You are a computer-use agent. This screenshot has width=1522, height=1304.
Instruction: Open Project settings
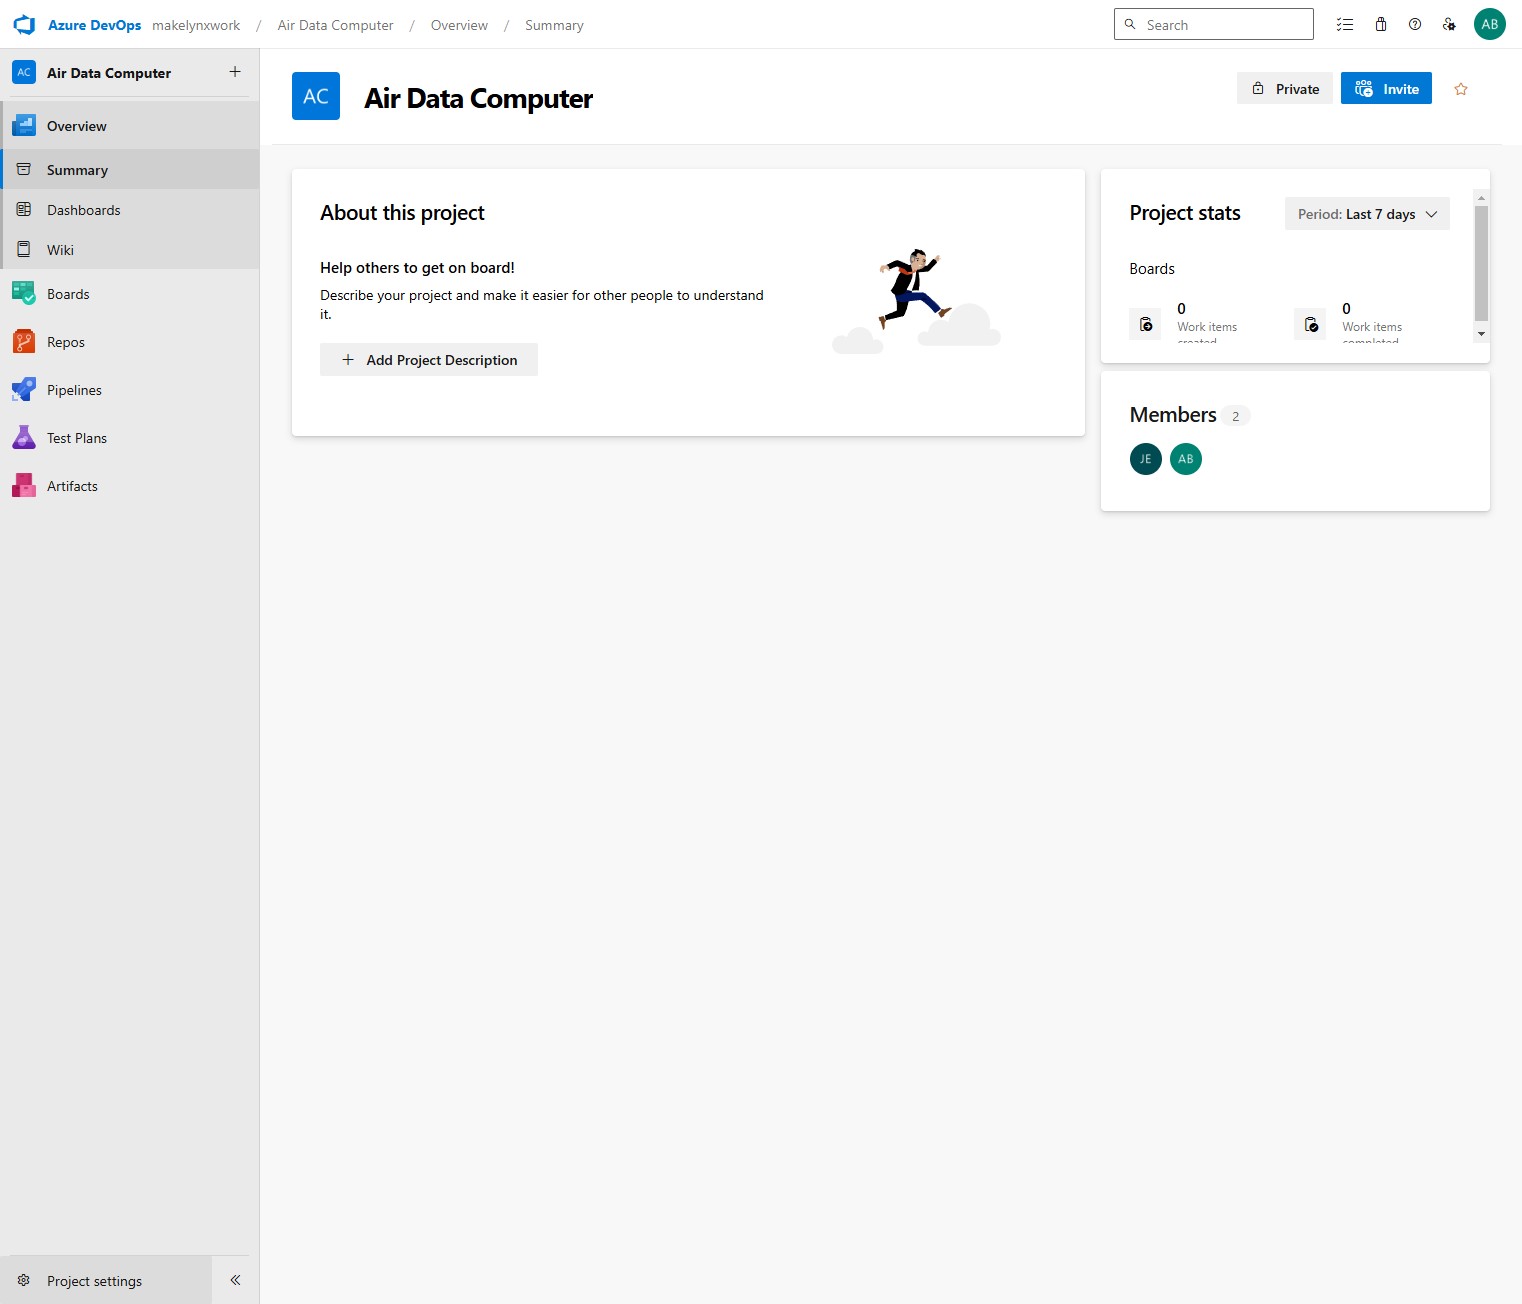106,1281
